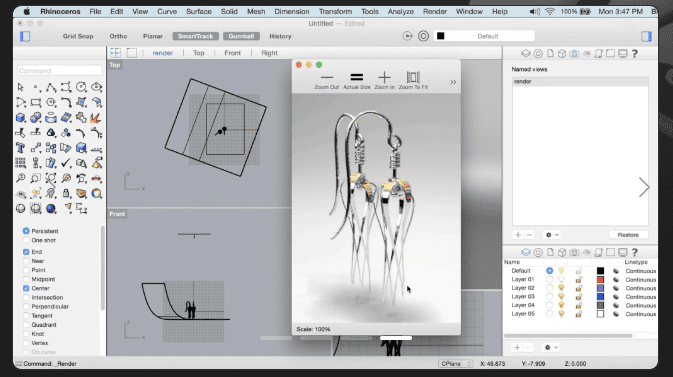Select the Polygon tool
This screenshot has height=377, width=673.
51,102
